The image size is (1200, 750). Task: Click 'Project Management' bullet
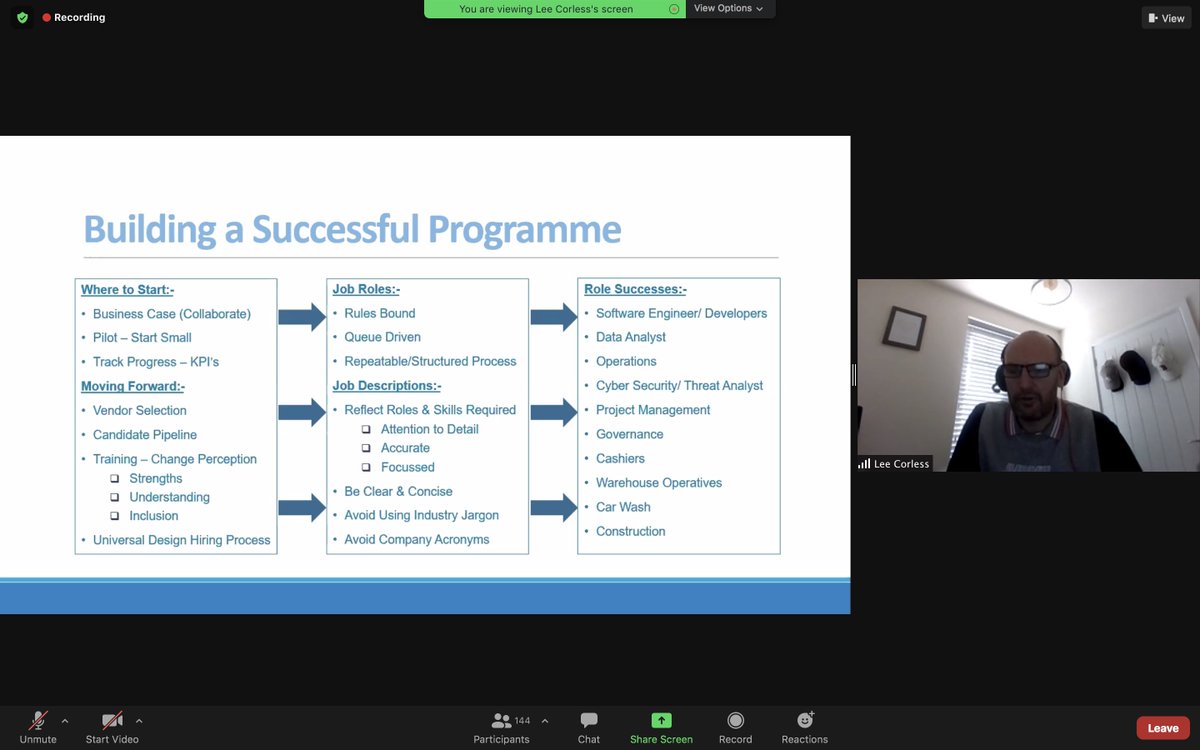pyautogui.click(x=653, y=410)
